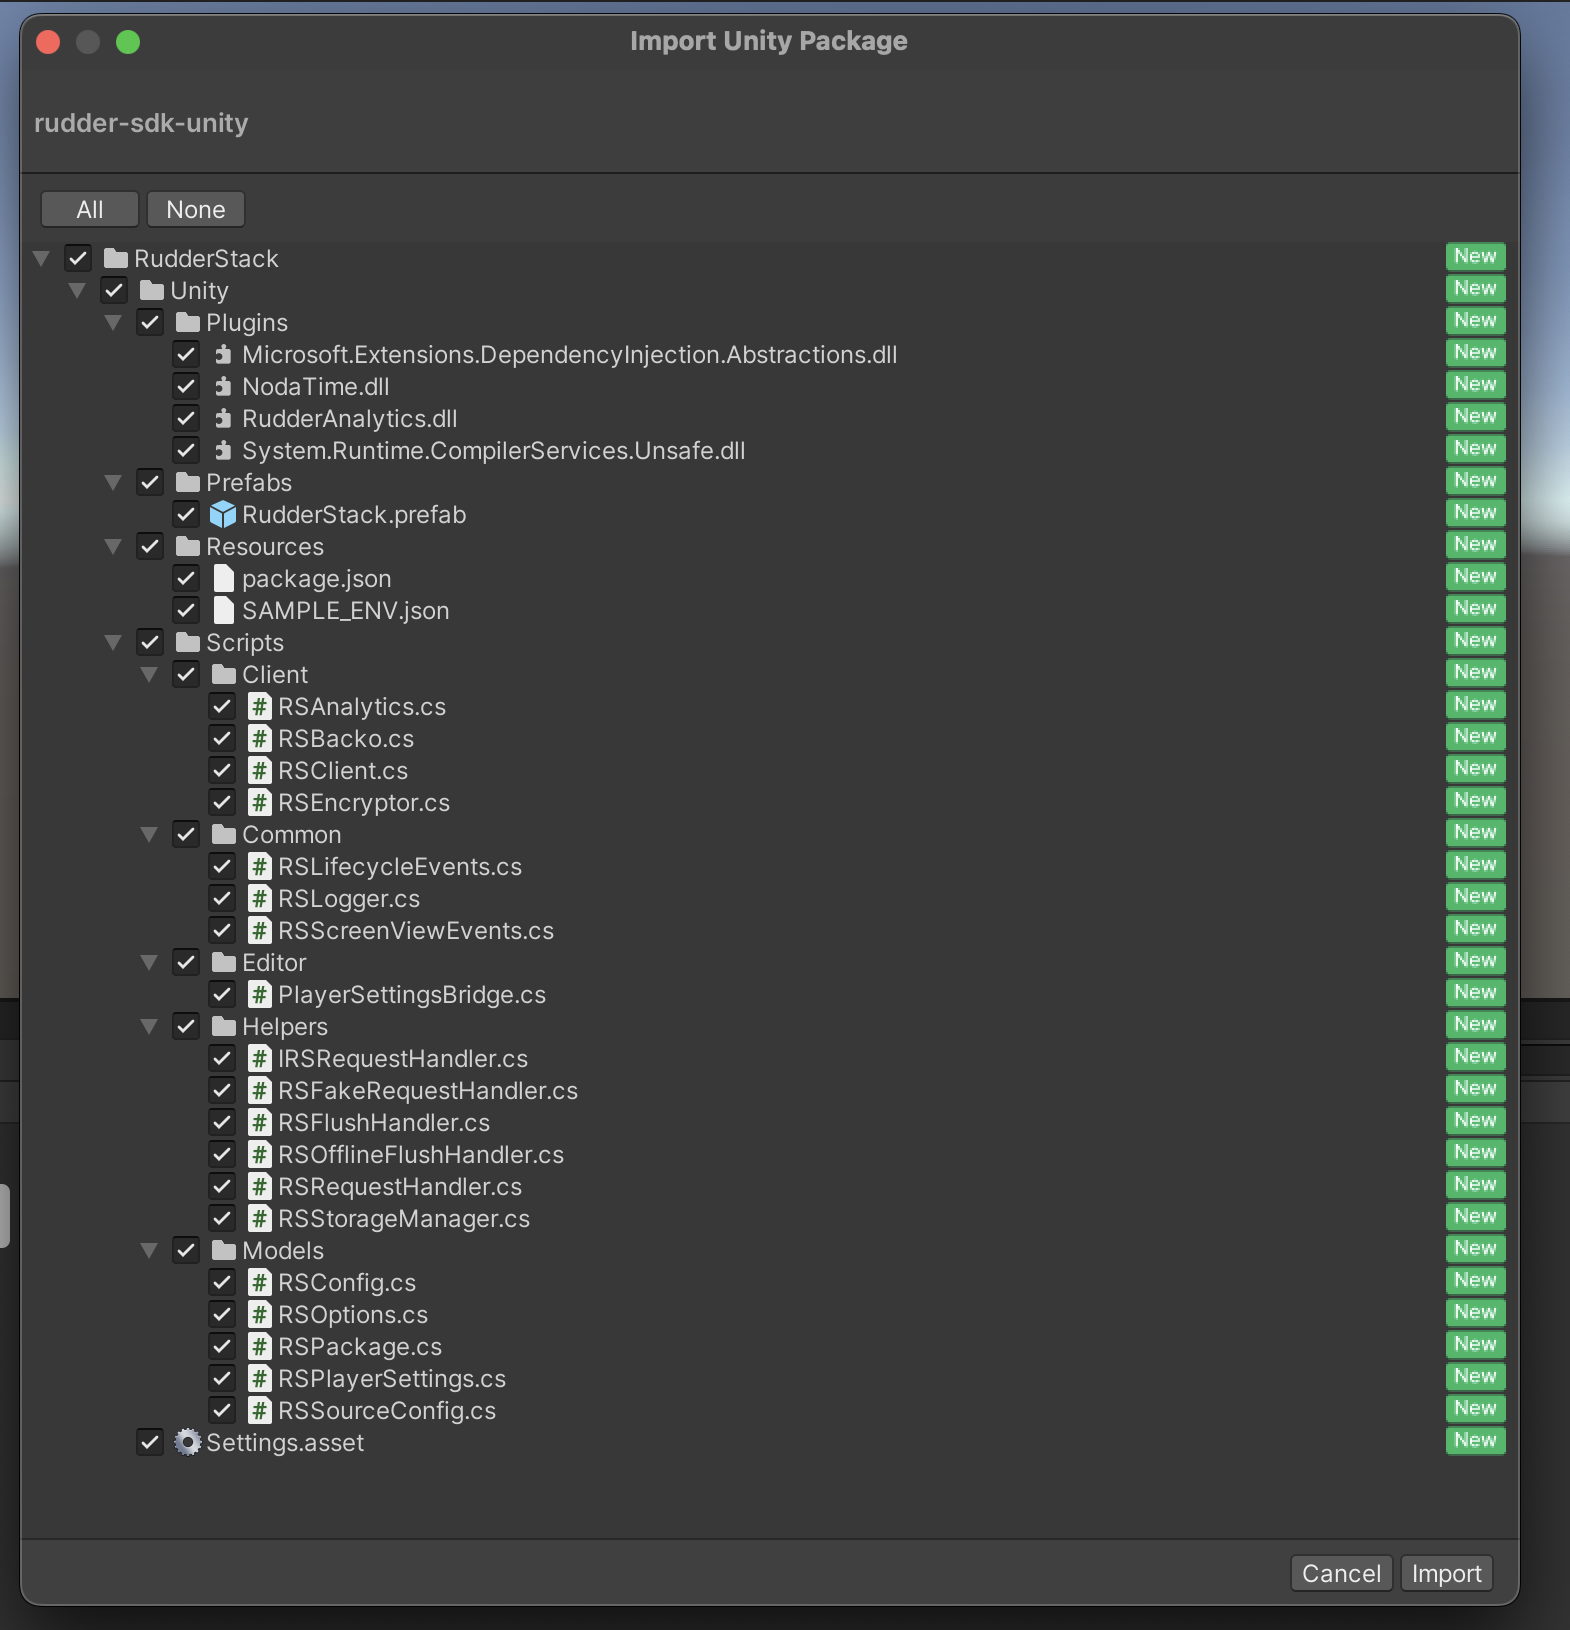Select the RSPackage.cs row
1570x1630 pixels.
click(x=768, y=1347)
